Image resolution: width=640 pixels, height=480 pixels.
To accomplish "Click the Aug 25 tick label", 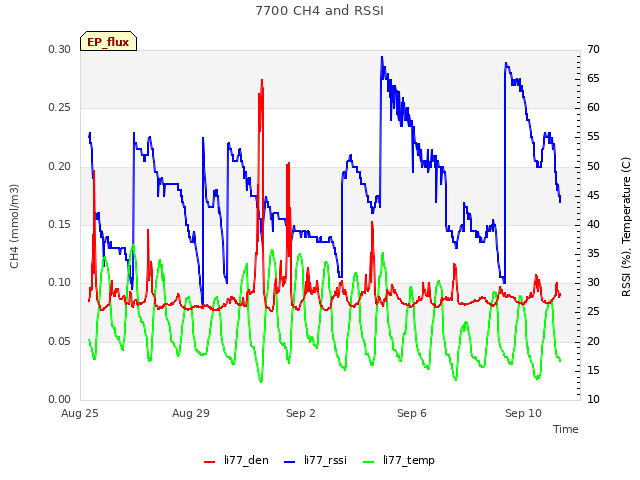I will click(x=80, y=413).
